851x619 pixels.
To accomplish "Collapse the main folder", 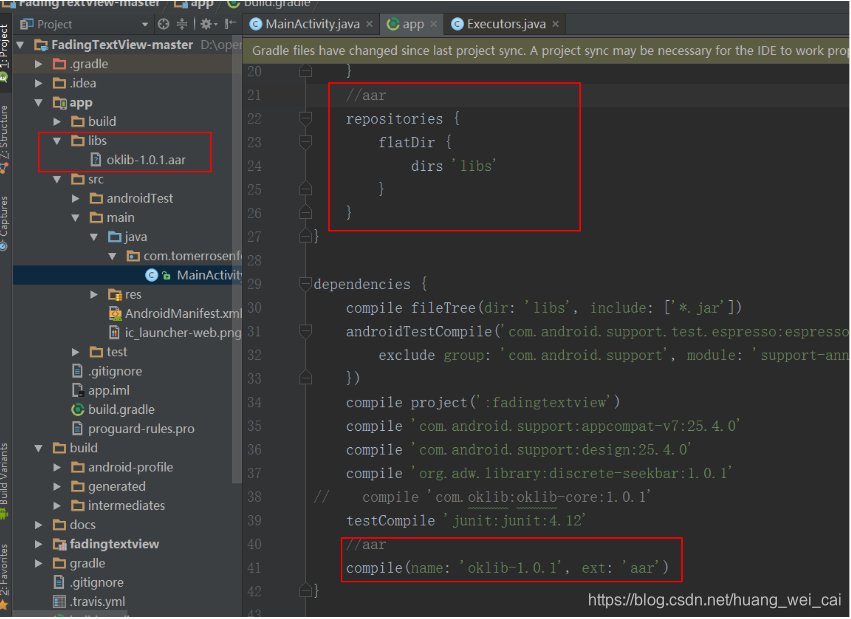I will (x=75, y=218).
